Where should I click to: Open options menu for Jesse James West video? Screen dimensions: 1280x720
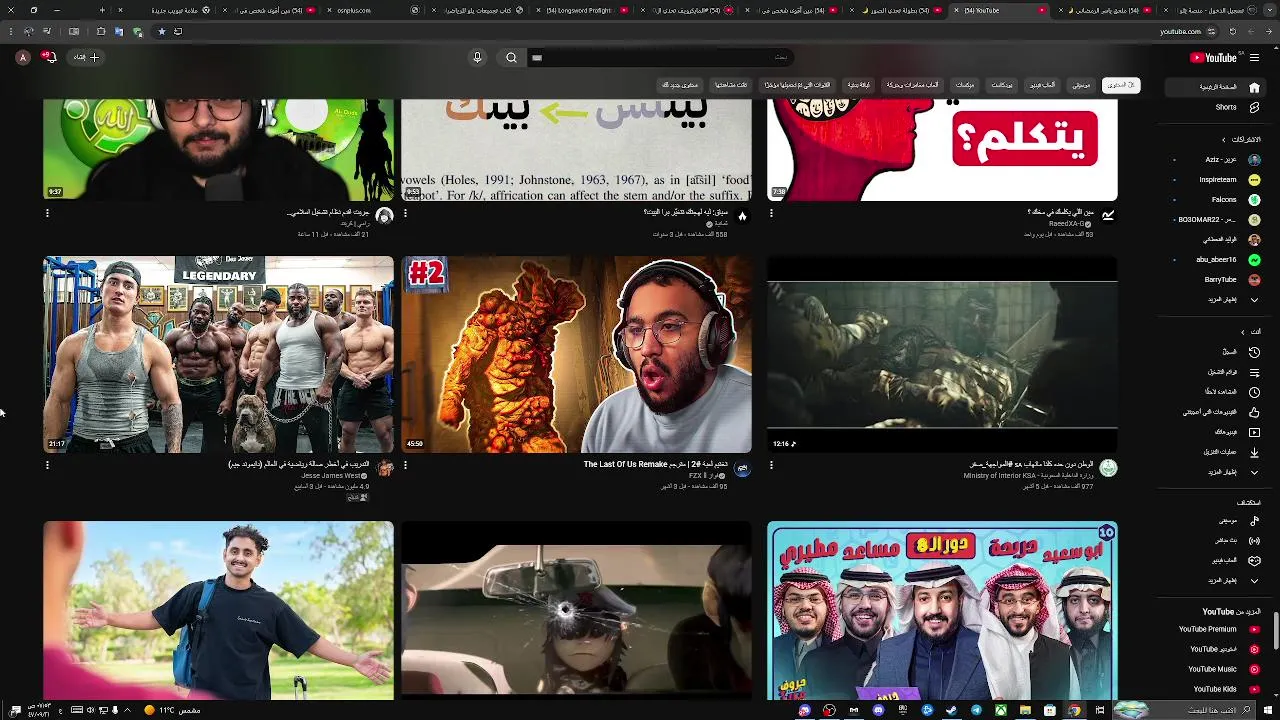pyautogui.click(x=47, y=465)
